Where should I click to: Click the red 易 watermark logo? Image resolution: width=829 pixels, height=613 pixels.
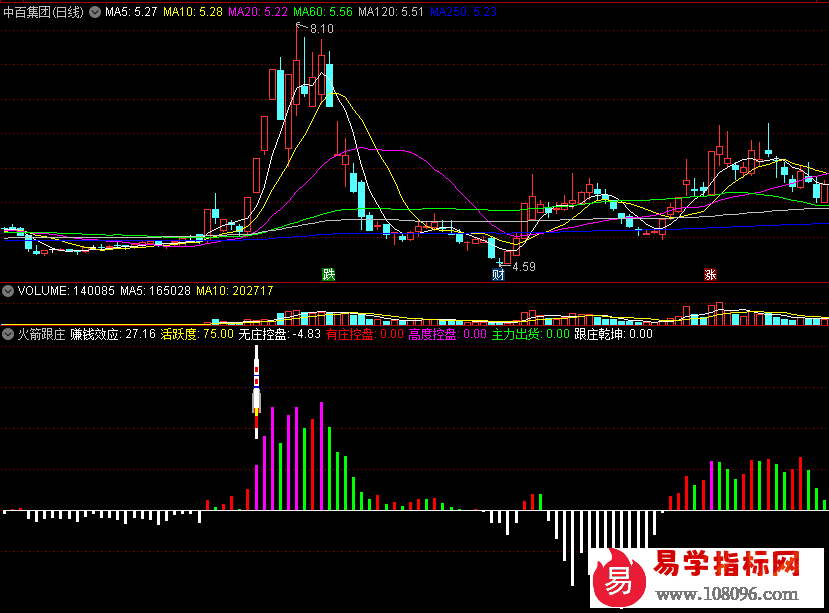tap(619, 579)
